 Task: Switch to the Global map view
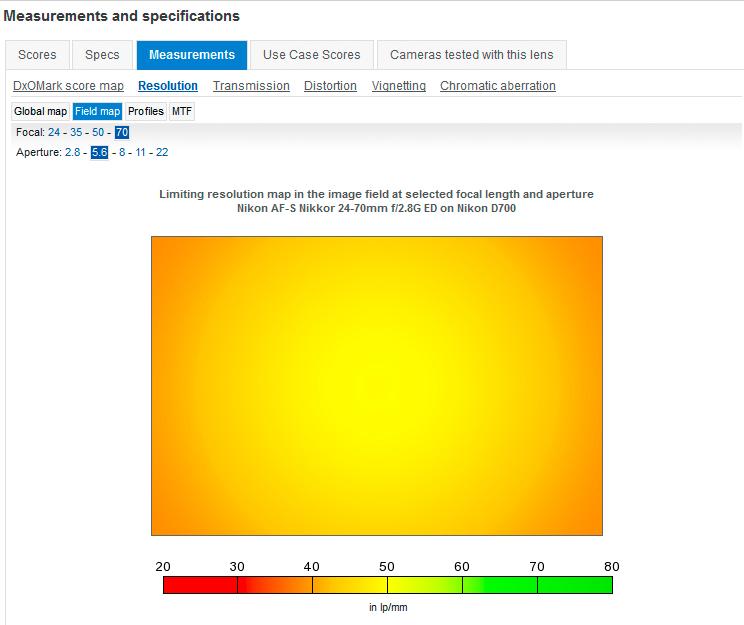(40, 112)
